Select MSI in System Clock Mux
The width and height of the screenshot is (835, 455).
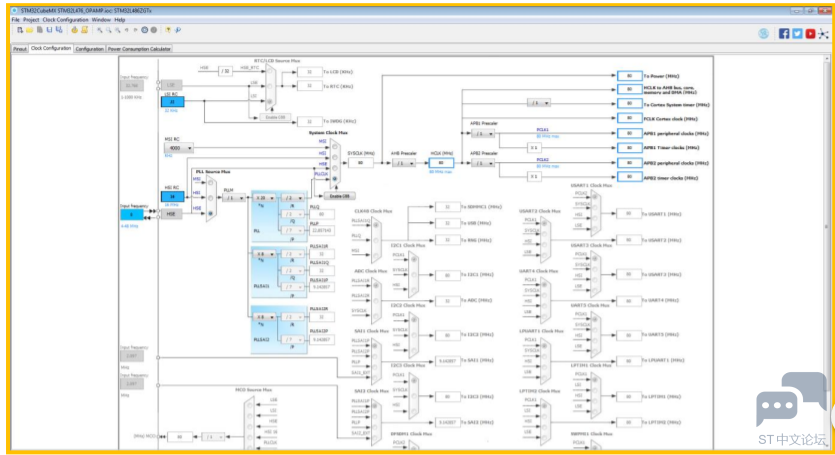[335, 147]
